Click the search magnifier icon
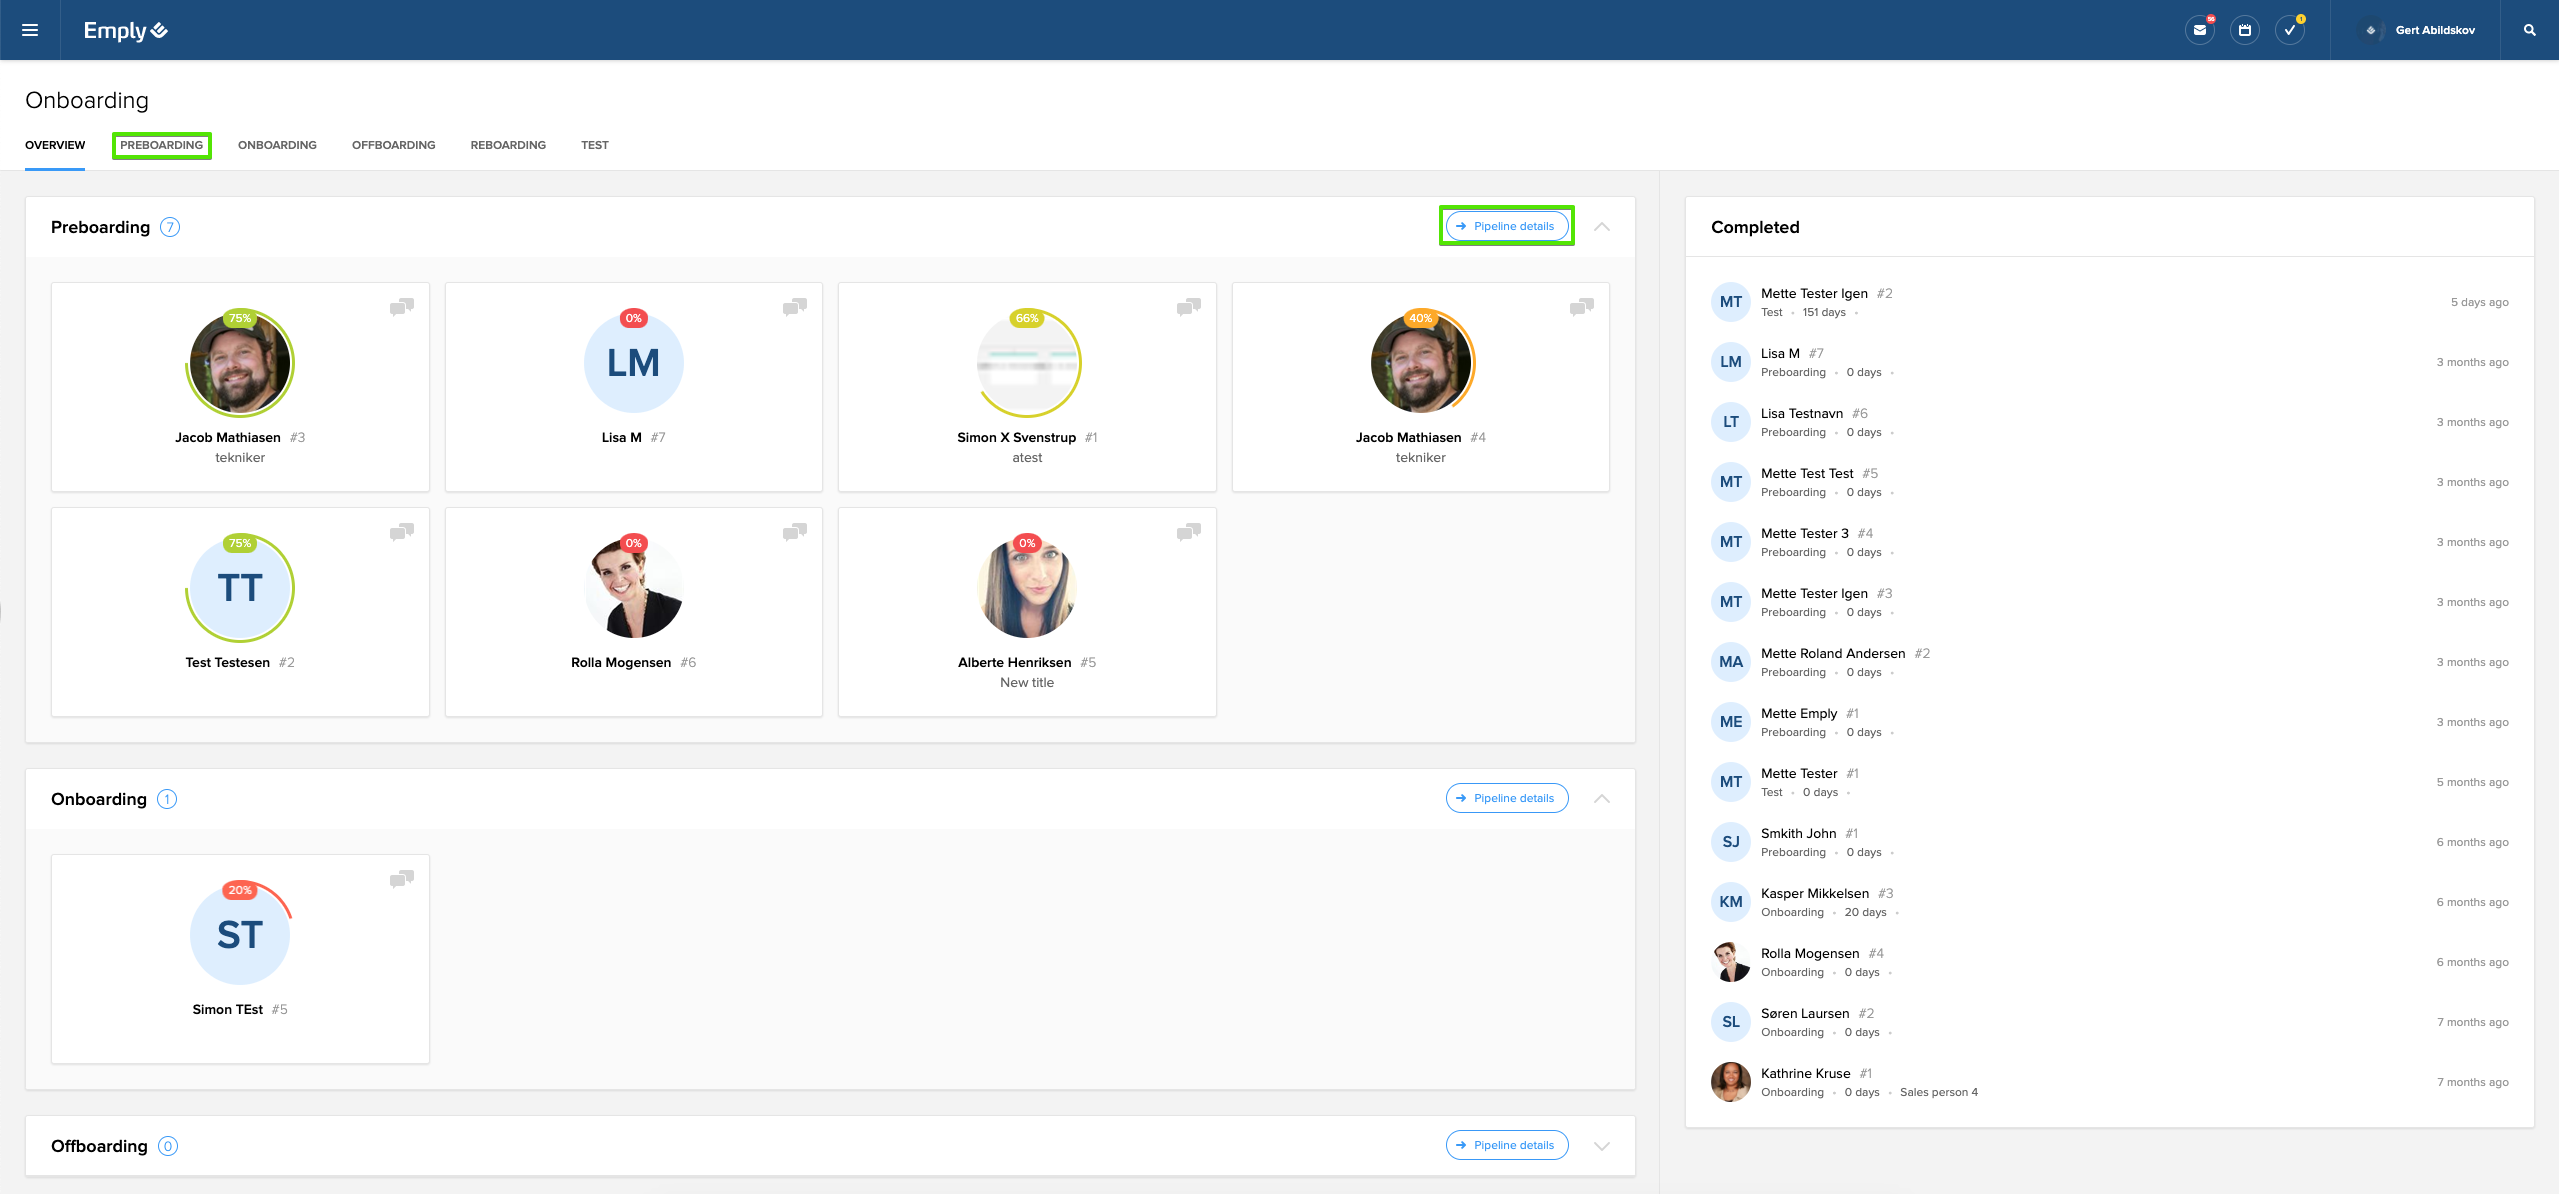 pyautogui.click(x=2529, y=30)
